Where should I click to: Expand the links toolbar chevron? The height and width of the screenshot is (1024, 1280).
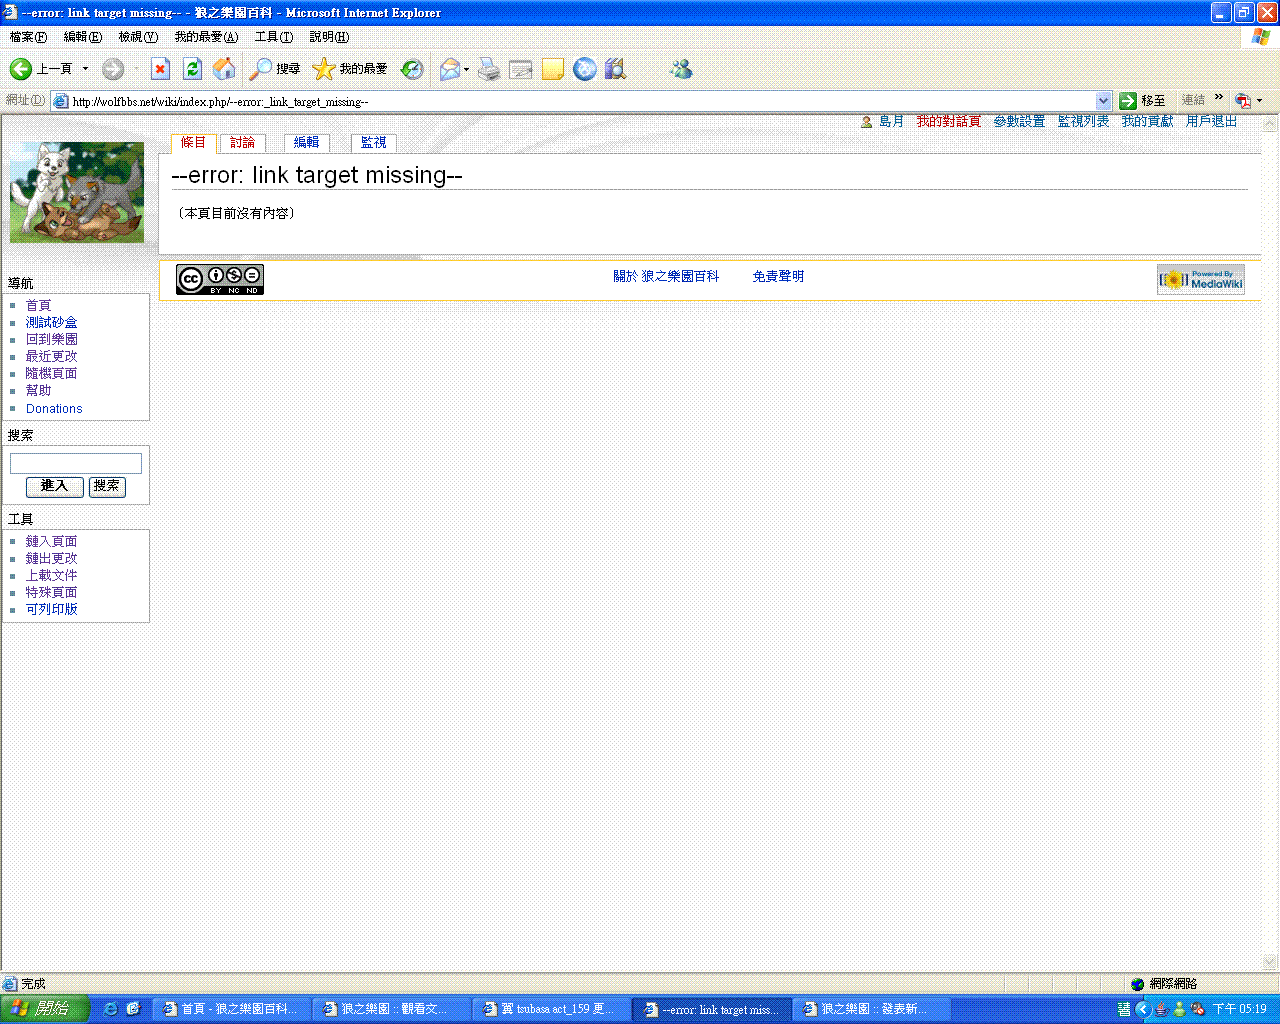(x=1219, y=98)
